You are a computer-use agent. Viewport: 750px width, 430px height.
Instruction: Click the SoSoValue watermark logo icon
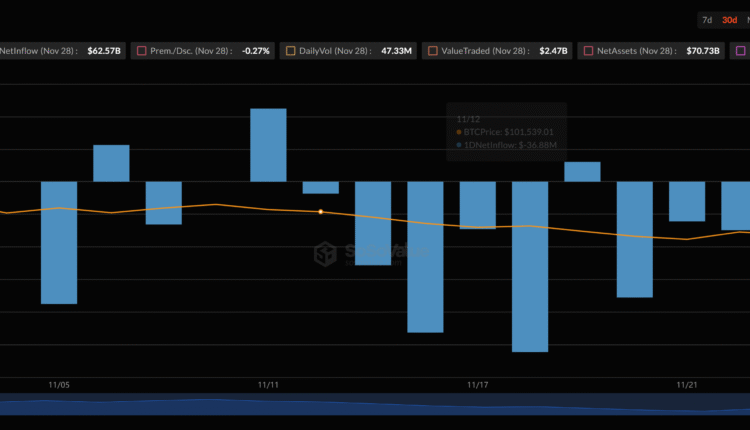(x=325, y=254)
